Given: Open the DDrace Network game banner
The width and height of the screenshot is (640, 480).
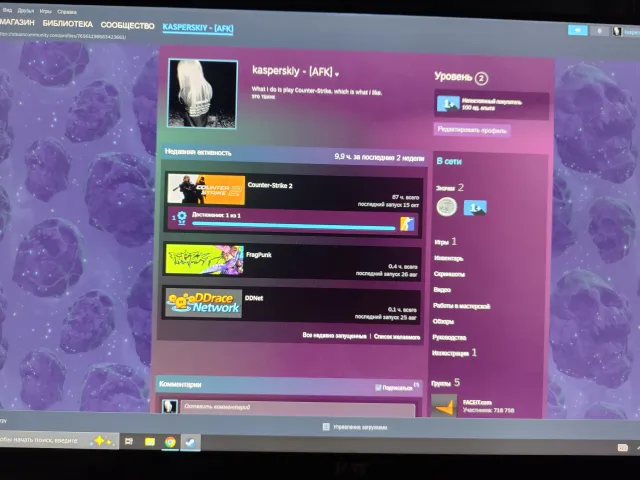Looking at the screenshot, I should tap(203, 303).
